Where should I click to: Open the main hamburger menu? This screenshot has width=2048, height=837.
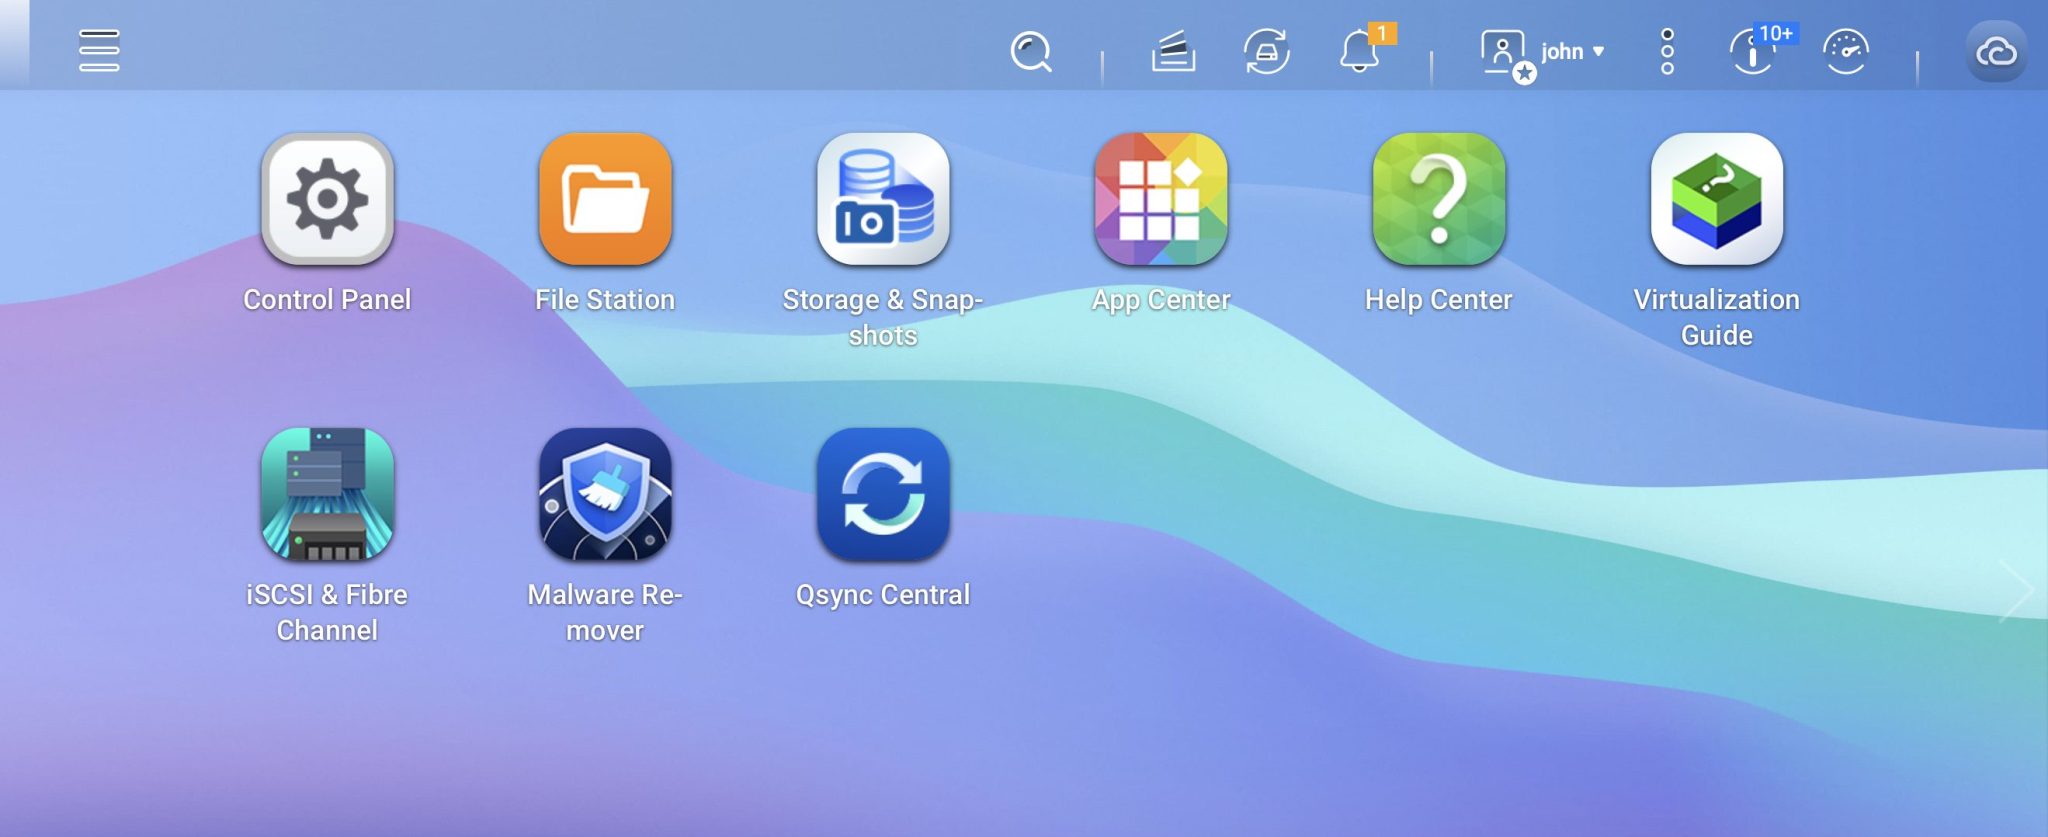coord(99,51)
